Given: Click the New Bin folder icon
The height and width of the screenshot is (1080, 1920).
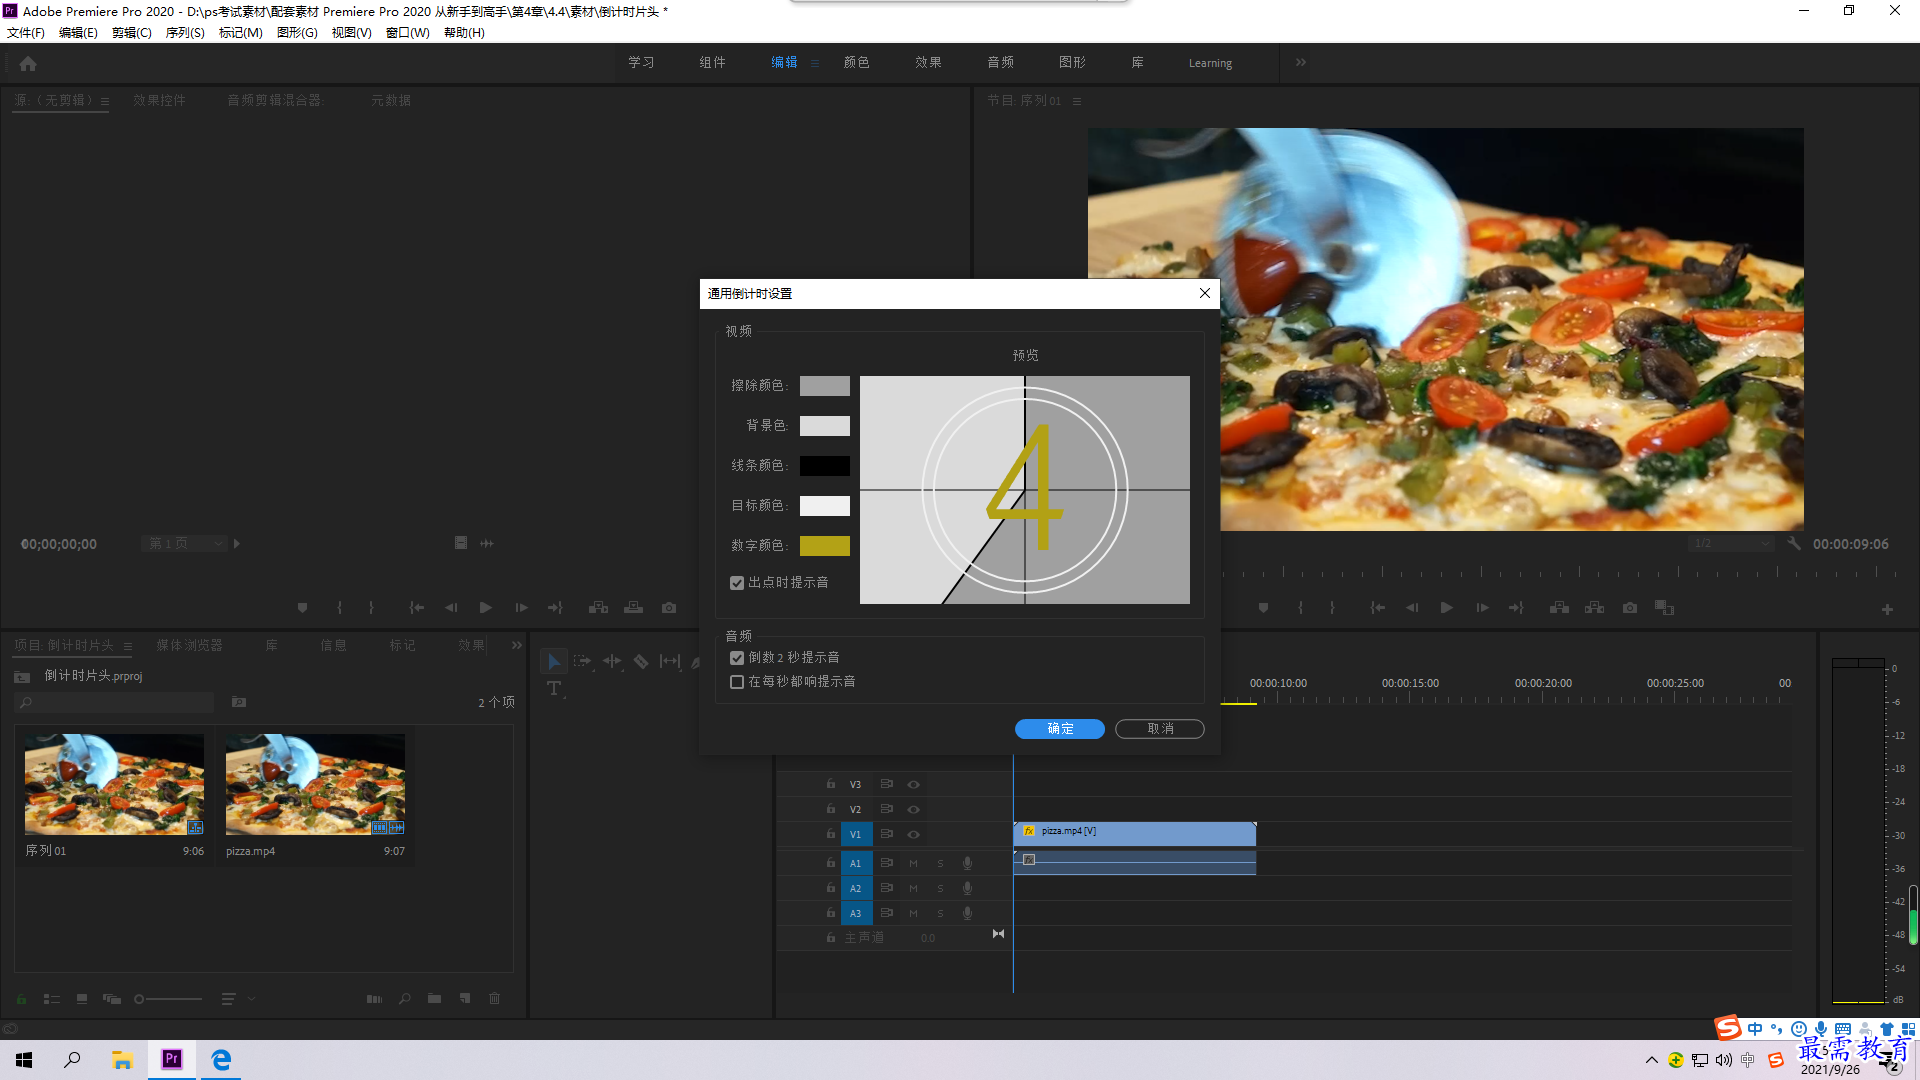Looking at the screenshot, I should pos(434,999).
